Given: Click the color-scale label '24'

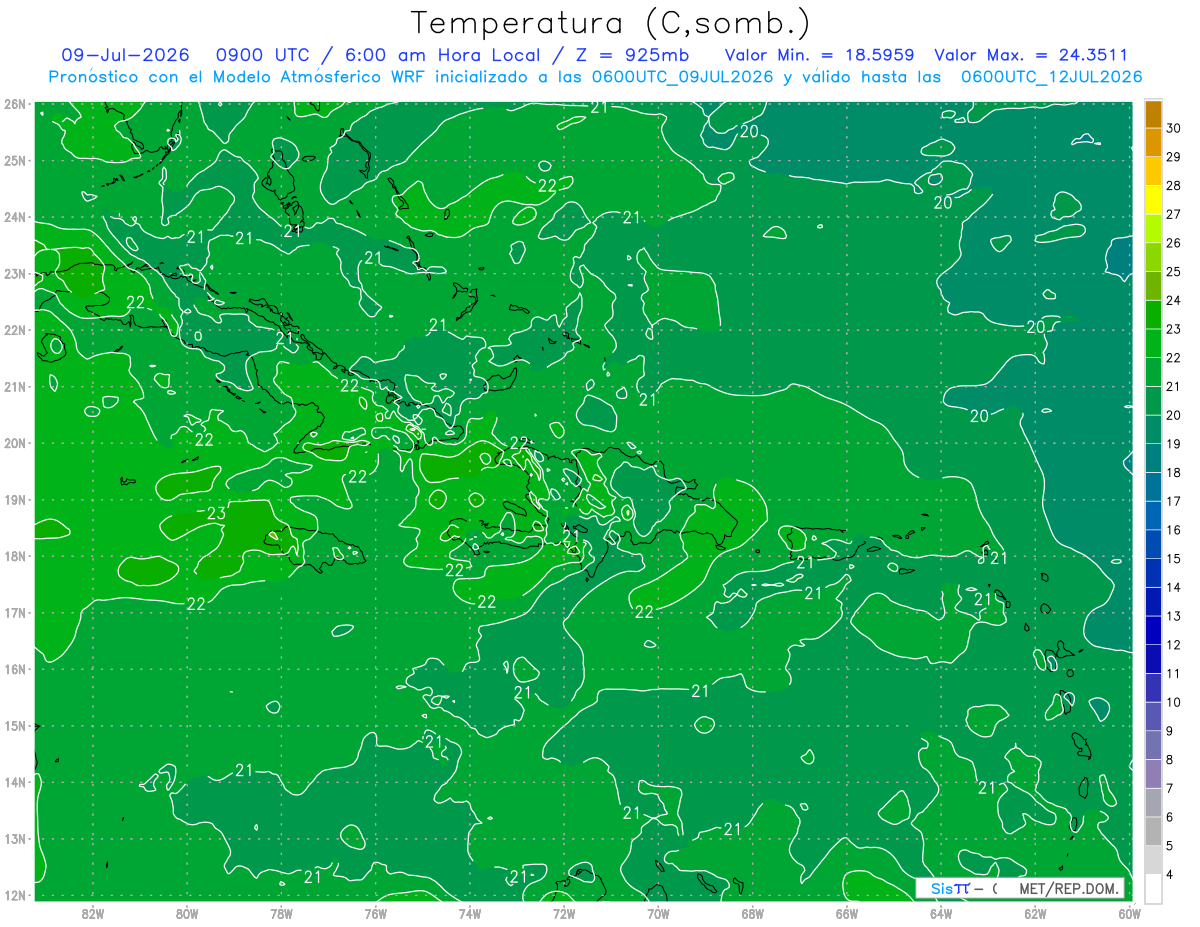Looking at the screenshot, I should [x=1174, y=300].
